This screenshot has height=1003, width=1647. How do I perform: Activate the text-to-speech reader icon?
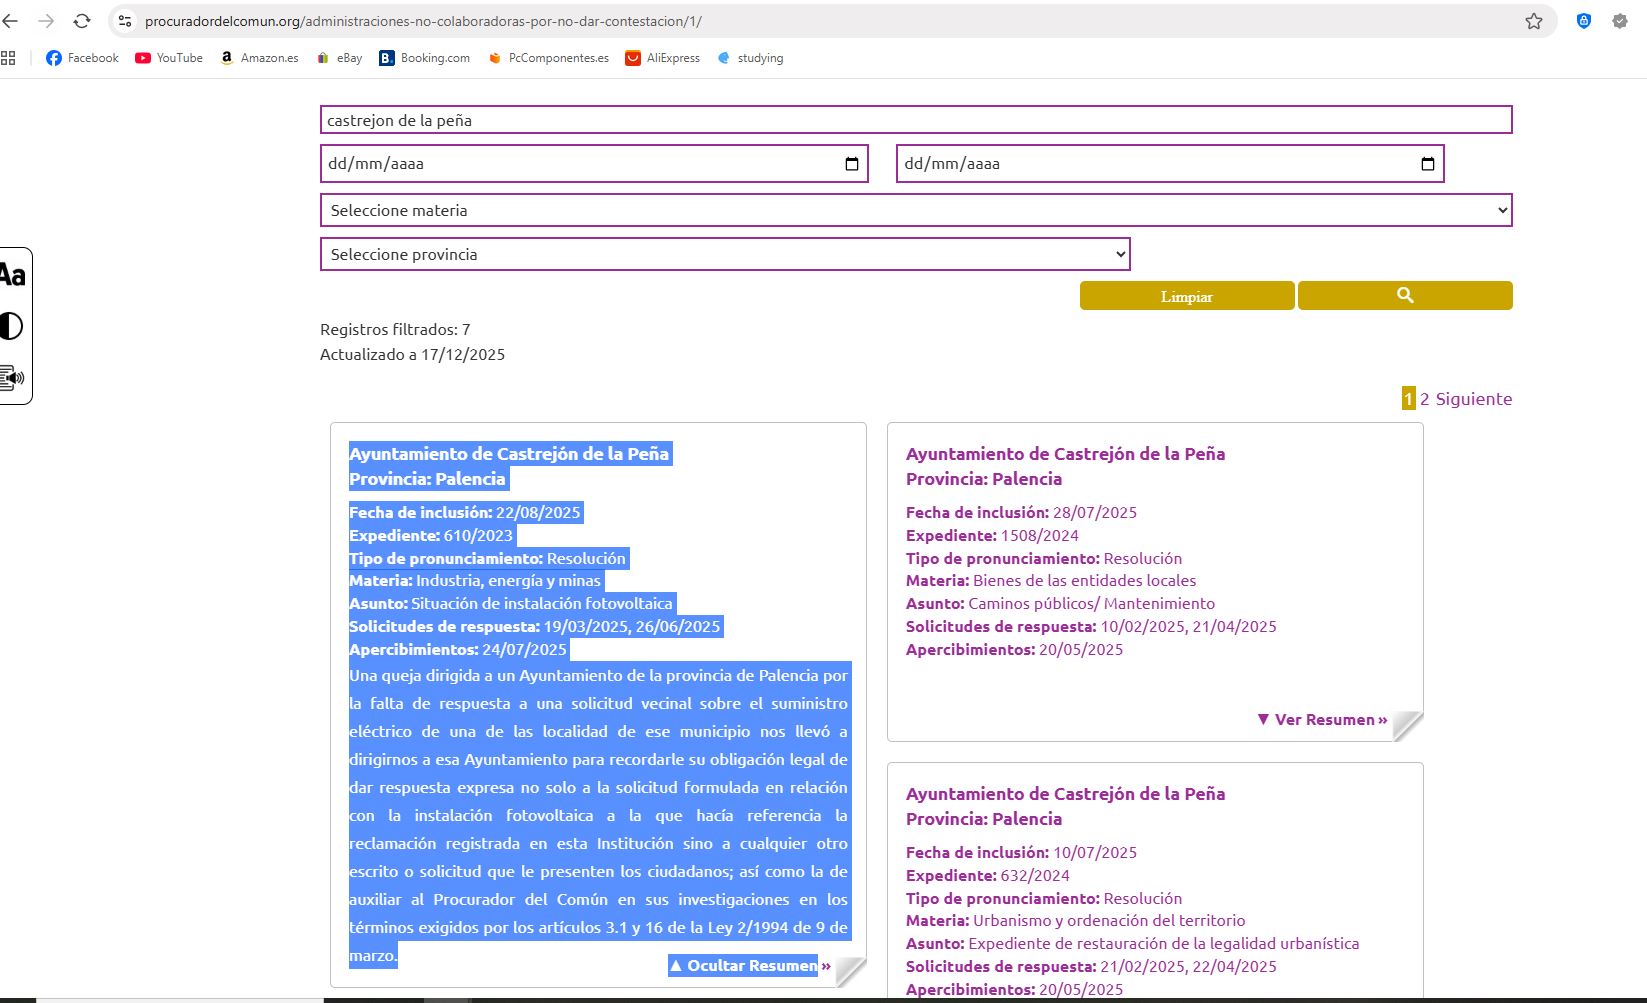coord(12,378)
